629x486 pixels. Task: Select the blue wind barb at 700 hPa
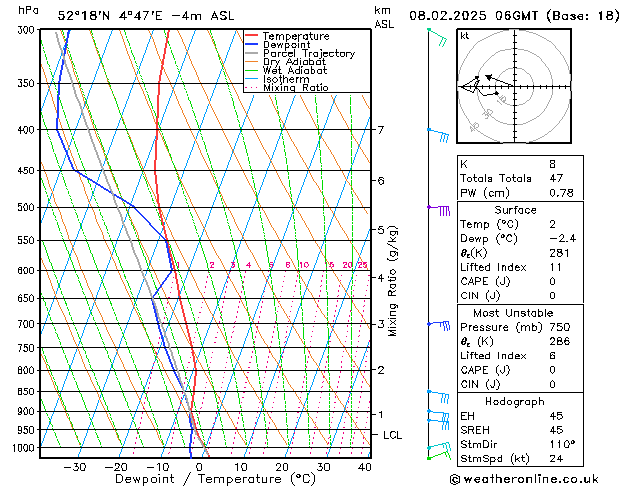coord(439,325)
